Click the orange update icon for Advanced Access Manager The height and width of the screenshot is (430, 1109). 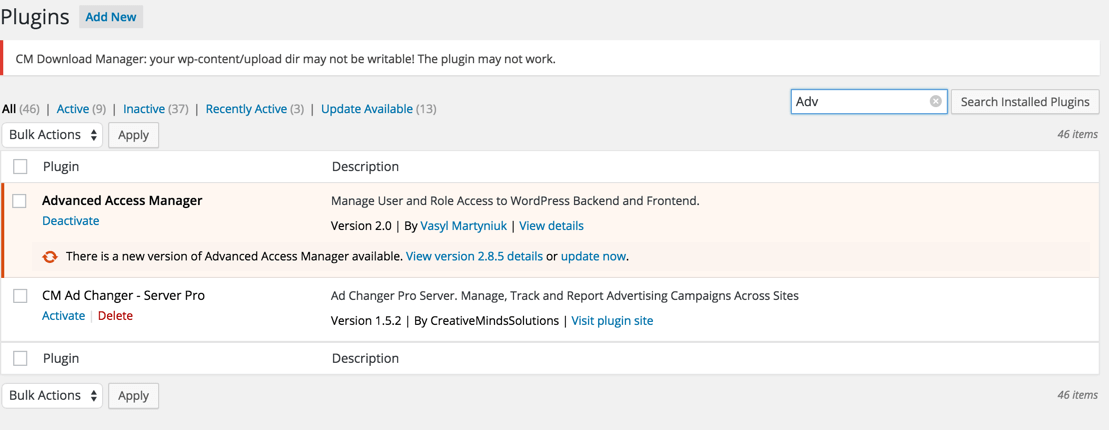point(50,257)
